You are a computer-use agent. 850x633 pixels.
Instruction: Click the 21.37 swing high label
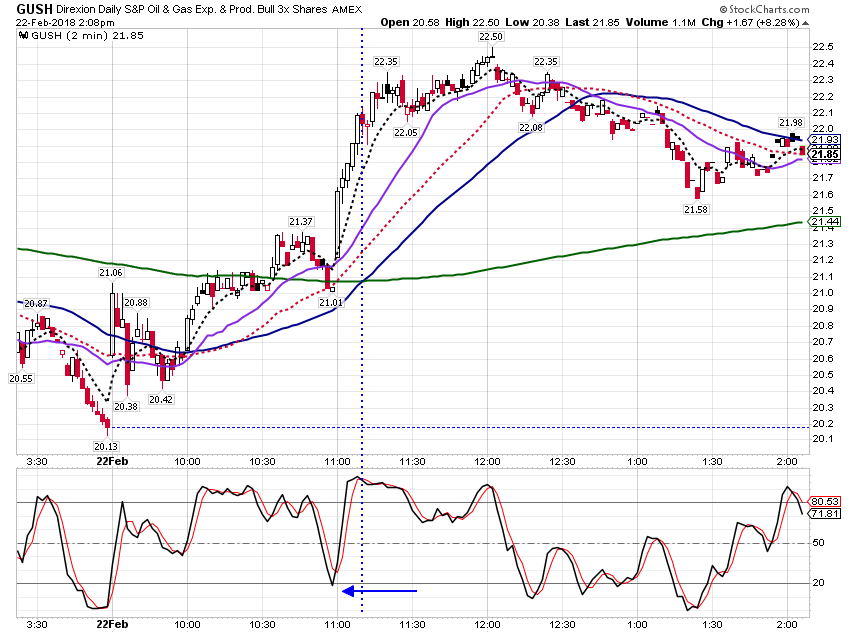[301, 221]
